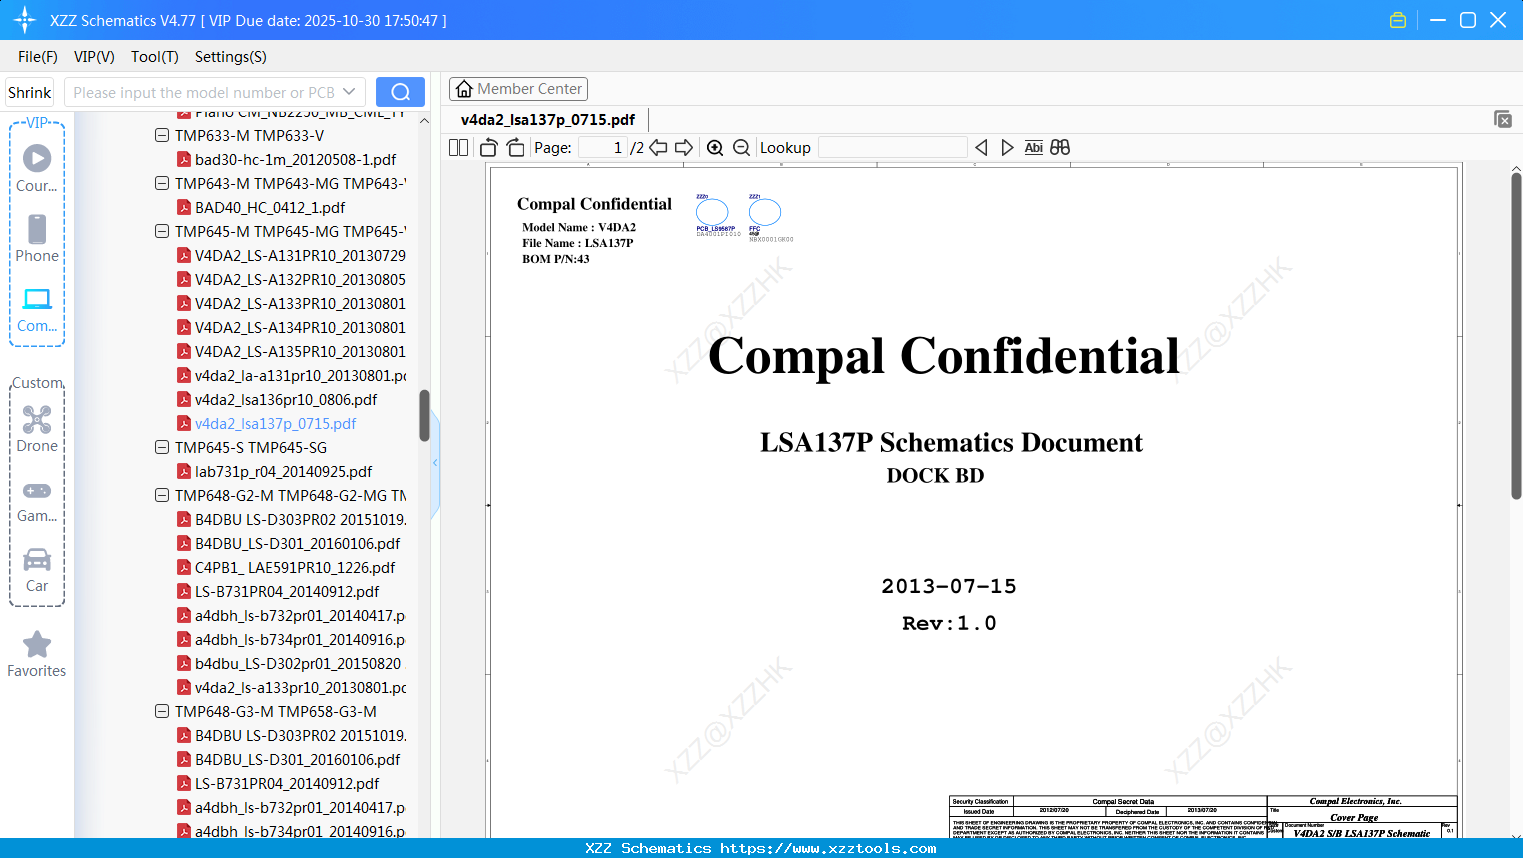Click the Shrink button
Screen dimensions: 1523x858
click(x=30, y=92)
